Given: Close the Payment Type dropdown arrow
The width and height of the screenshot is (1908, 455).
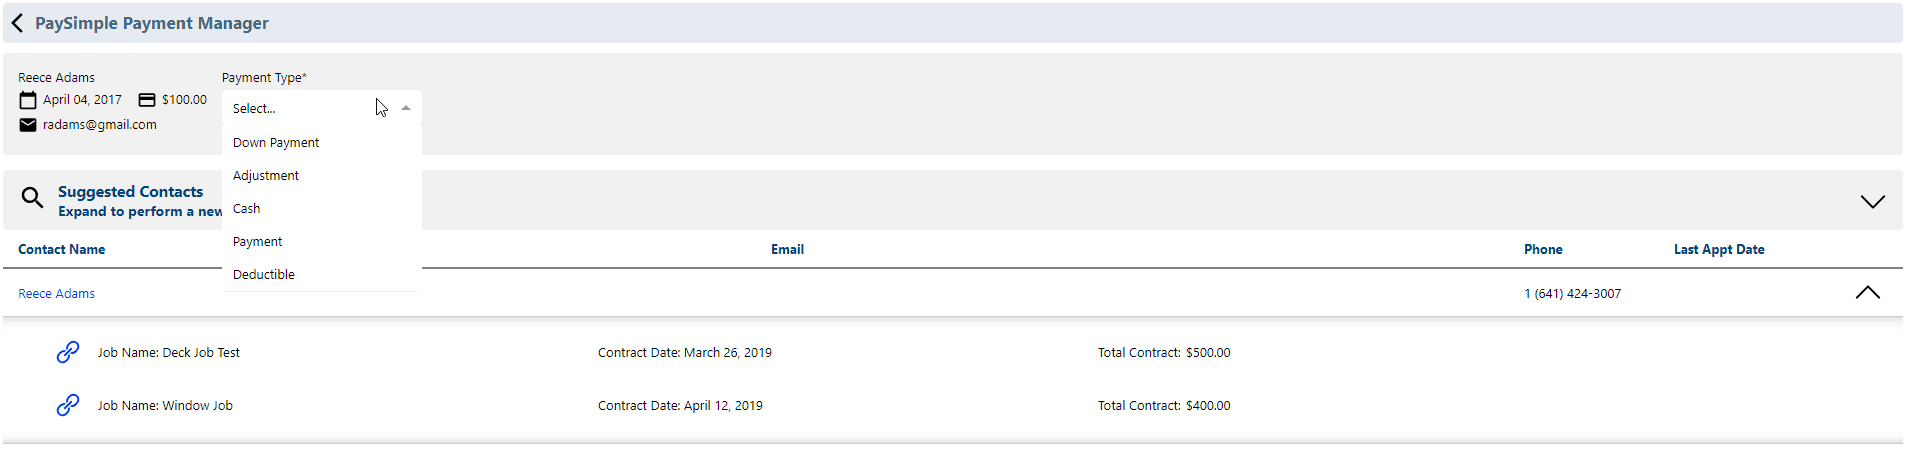Looking at the screenshot, I should 405,108.
